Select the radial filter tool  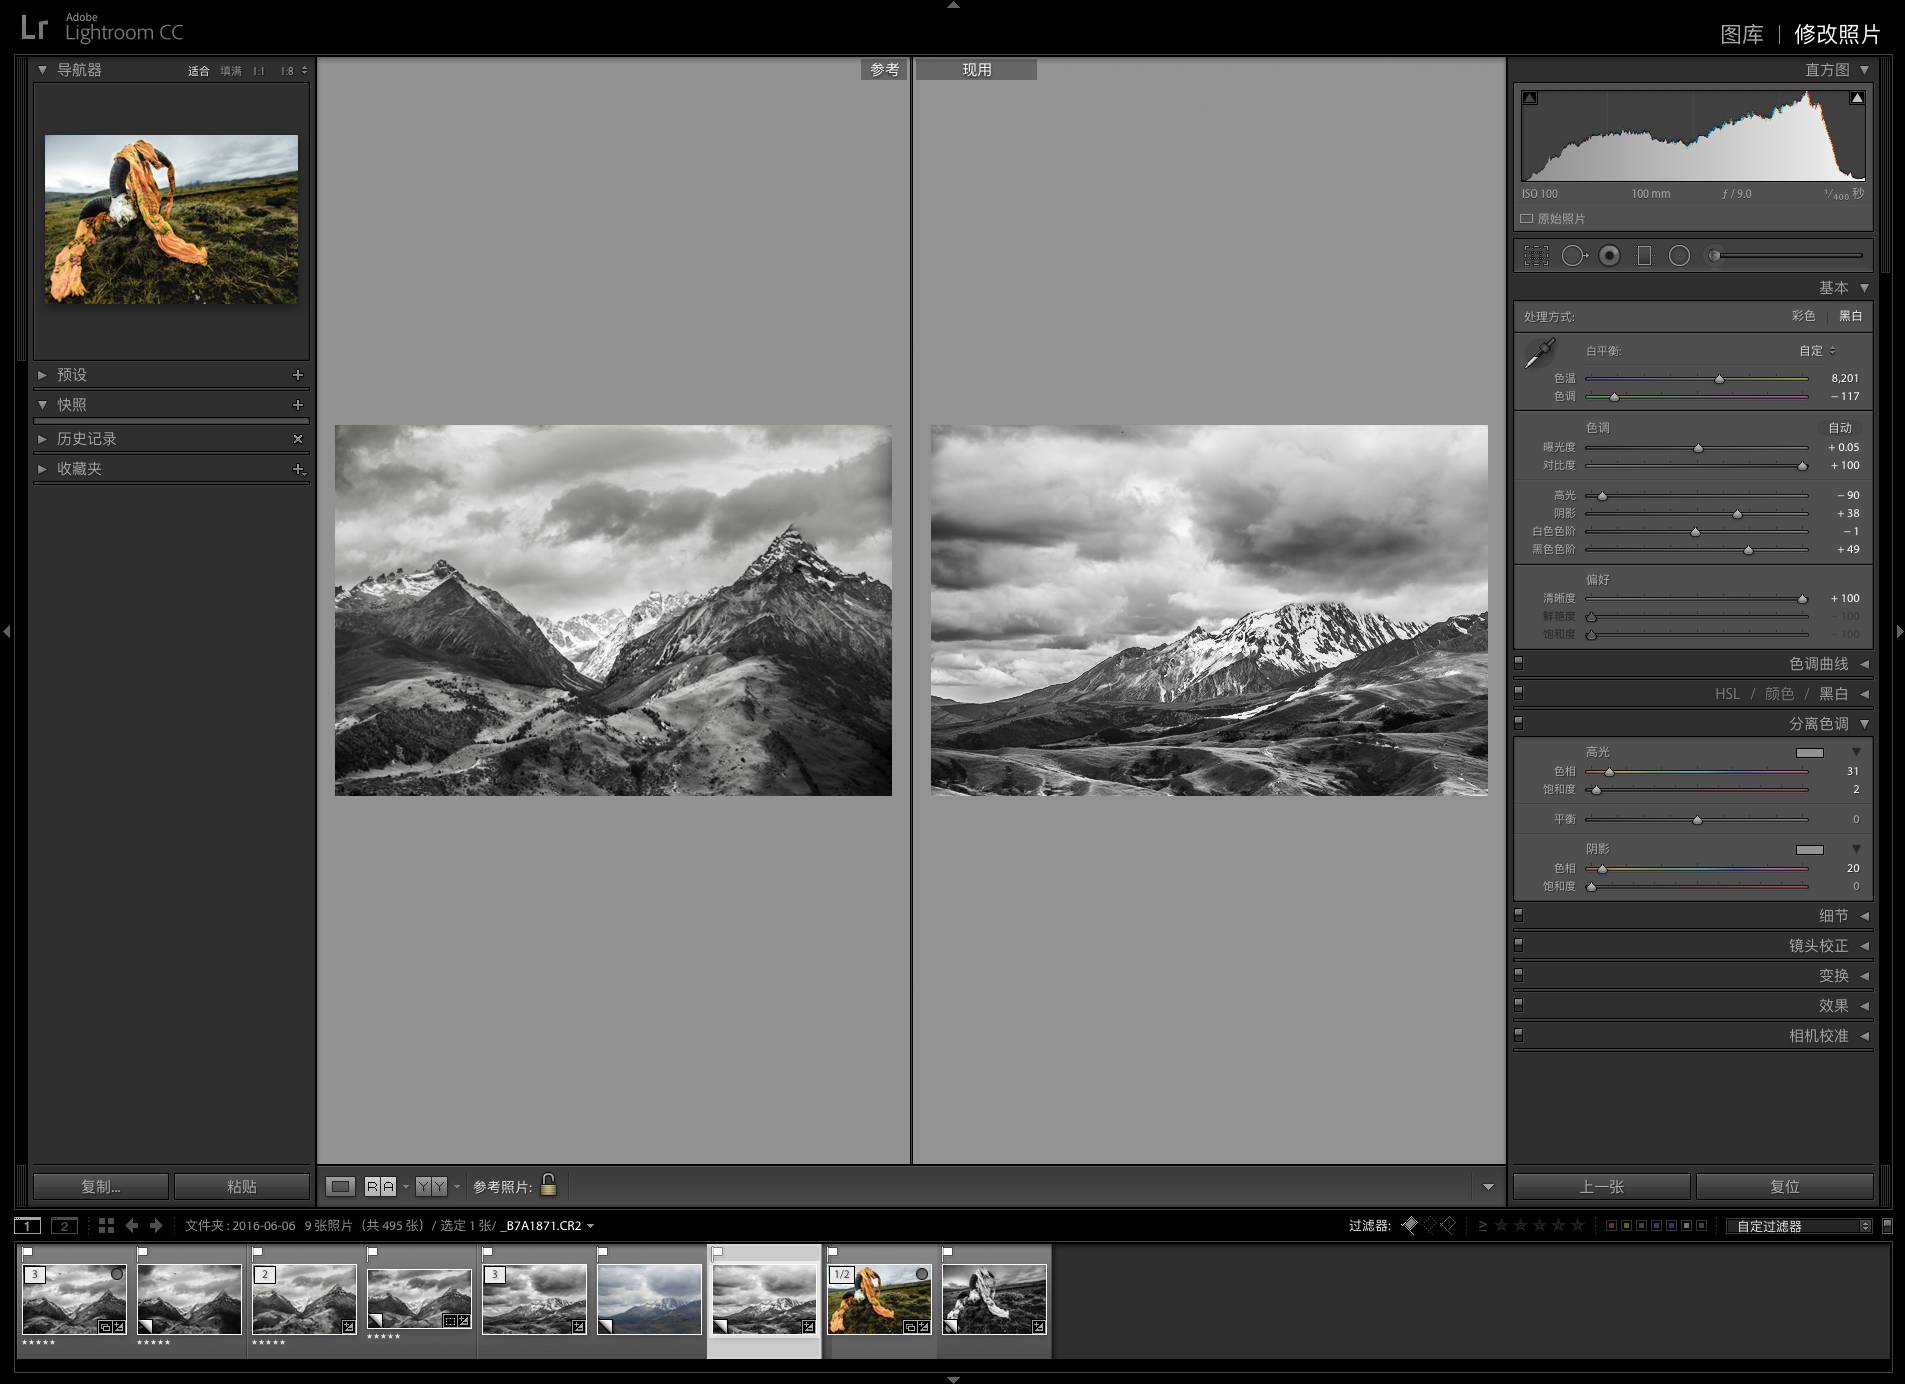tap(1680, 256)
